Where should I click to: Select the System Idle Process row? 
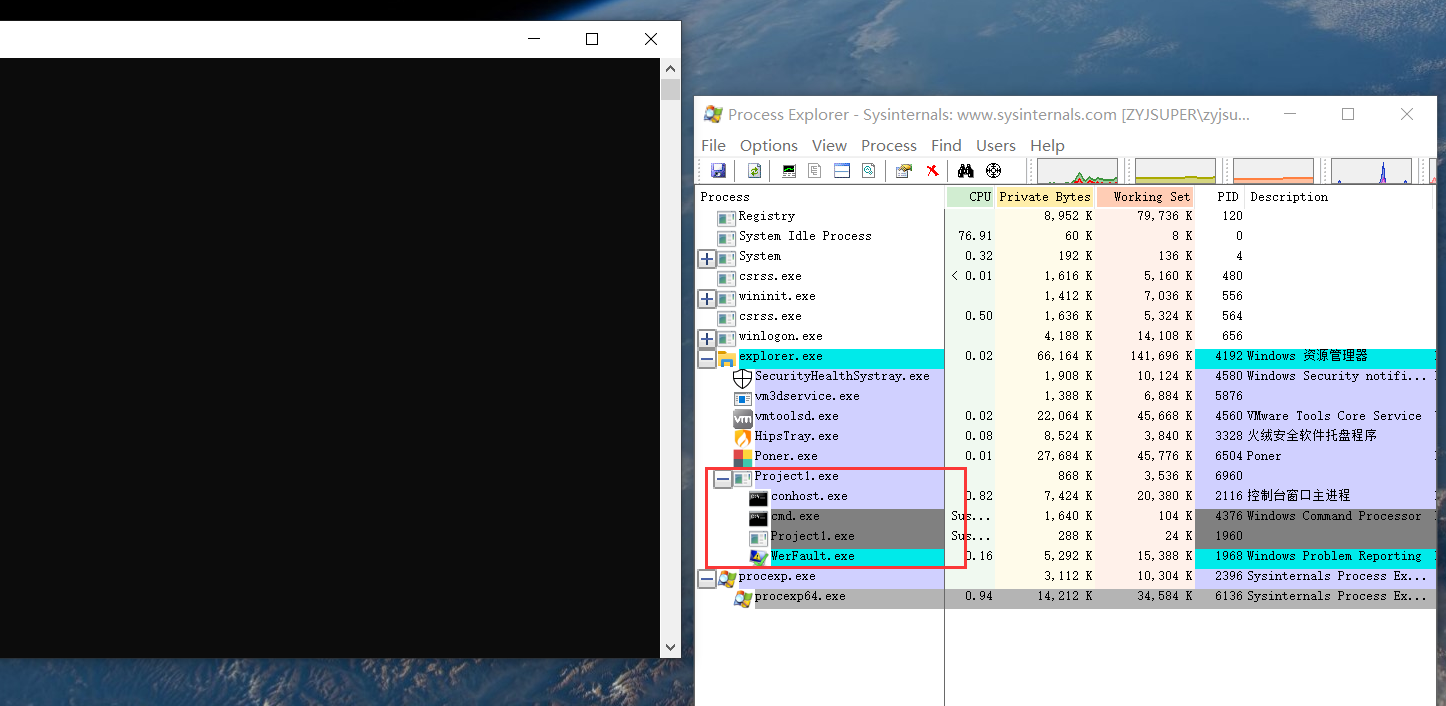click(x=1065, y=236)
